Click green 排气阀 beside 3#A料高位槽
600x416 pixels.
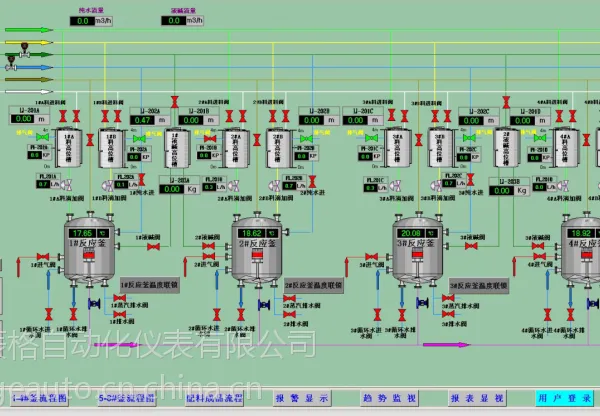click(371, 137)
